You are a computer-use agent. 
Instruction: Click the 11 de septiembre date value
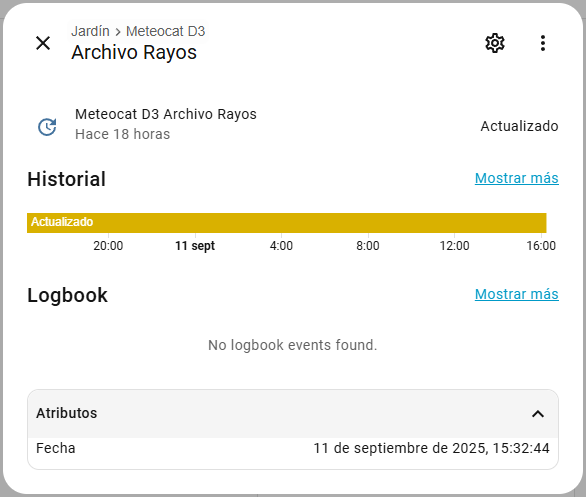tap(431, 448)
